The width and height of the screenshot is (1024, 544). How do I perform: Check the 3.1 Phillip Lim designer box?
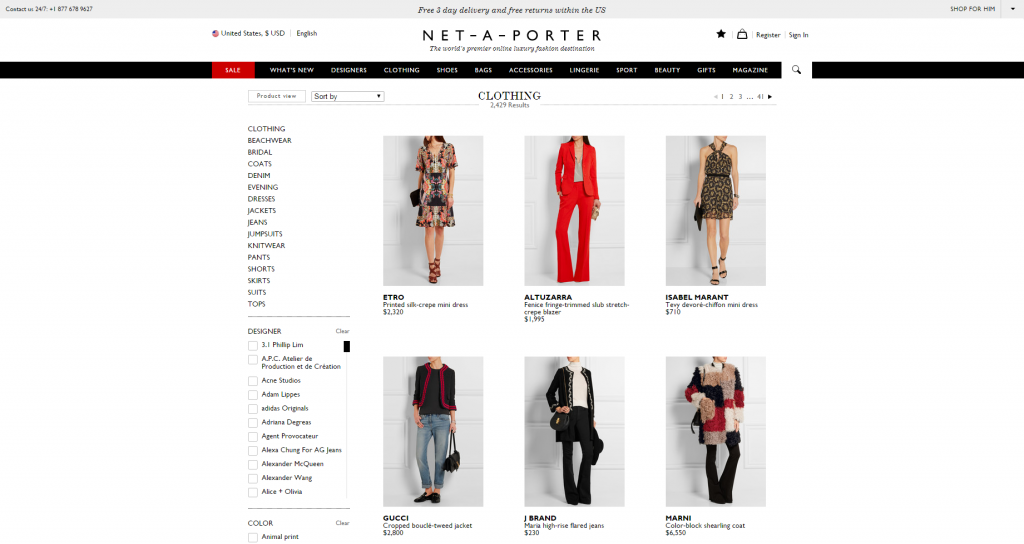pos(253,345)
